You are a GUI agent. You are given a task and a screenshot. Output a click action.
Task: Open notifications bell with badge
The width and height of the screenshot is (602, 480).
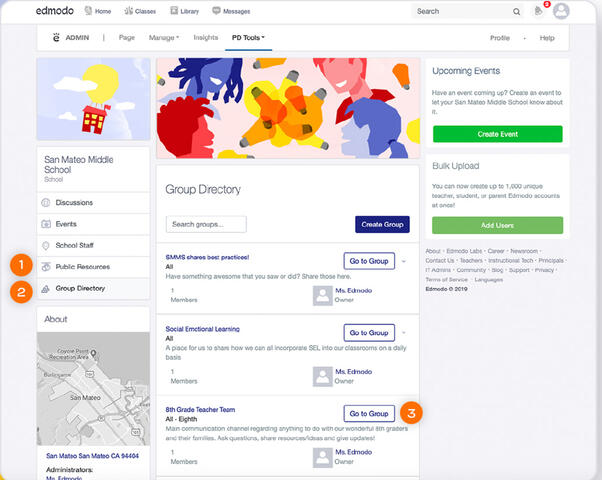(x=539, y=11)
